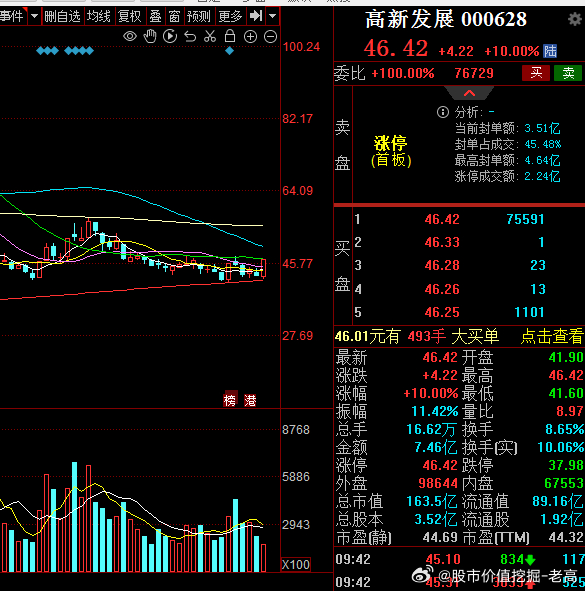Click the red 买 buy button
The height and width of the screenshot is (591, 585).
(536, 73)
